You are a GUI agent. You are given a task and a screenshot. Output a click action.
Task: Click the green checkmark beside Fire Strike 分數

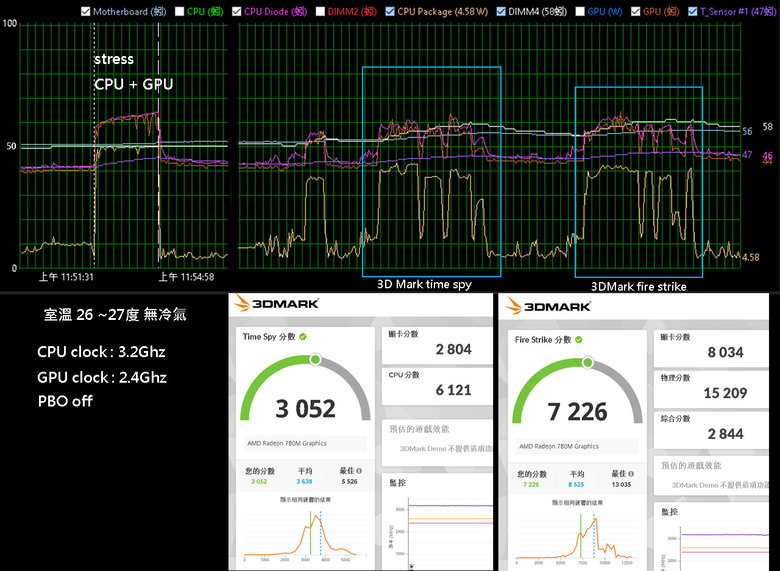(x=579, y=340)
